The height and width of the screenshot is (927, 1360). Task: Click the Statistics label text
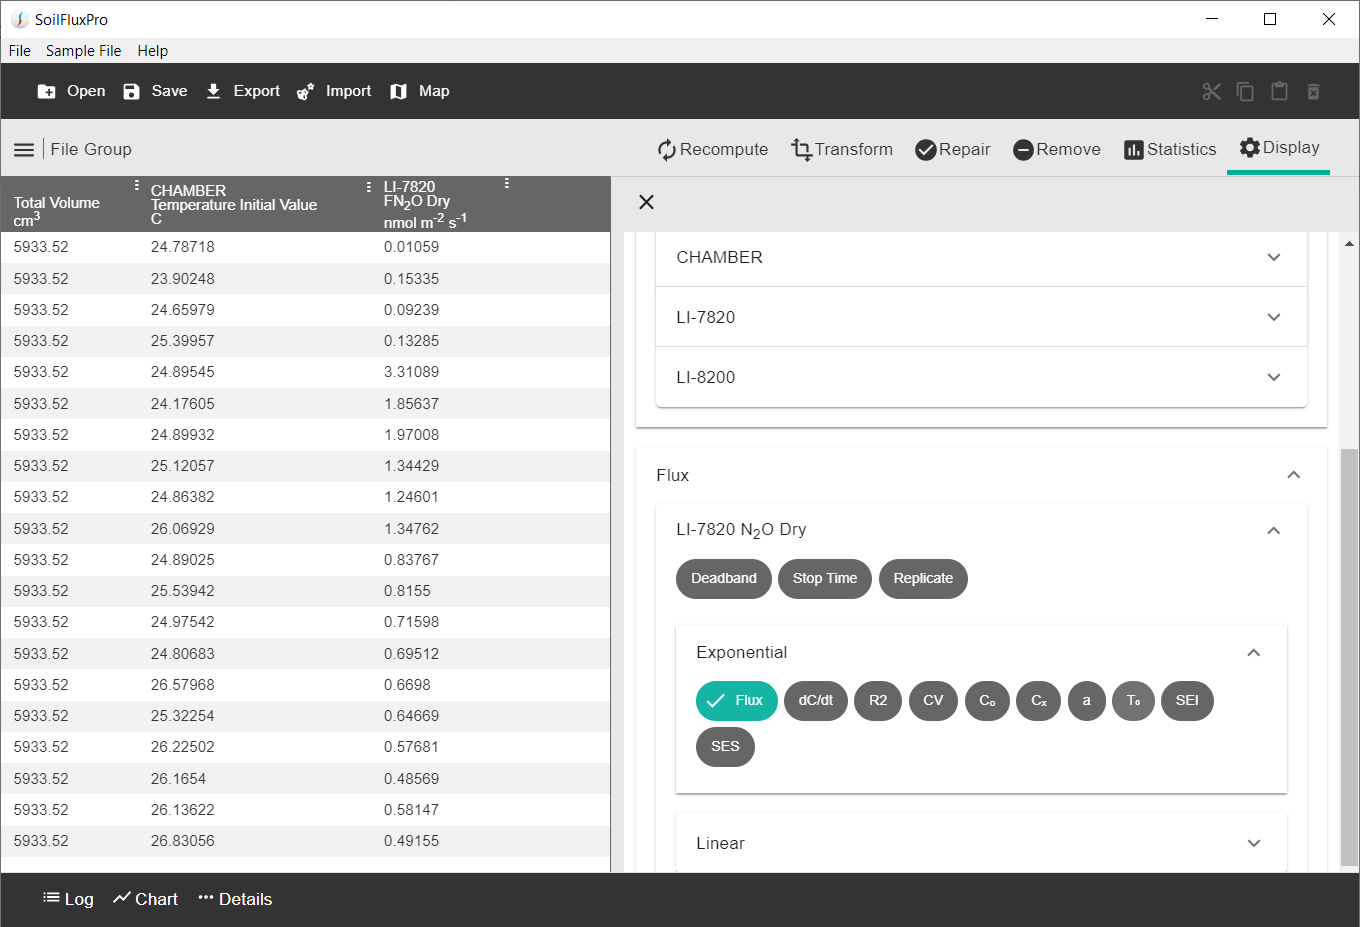coord(1181,149)
